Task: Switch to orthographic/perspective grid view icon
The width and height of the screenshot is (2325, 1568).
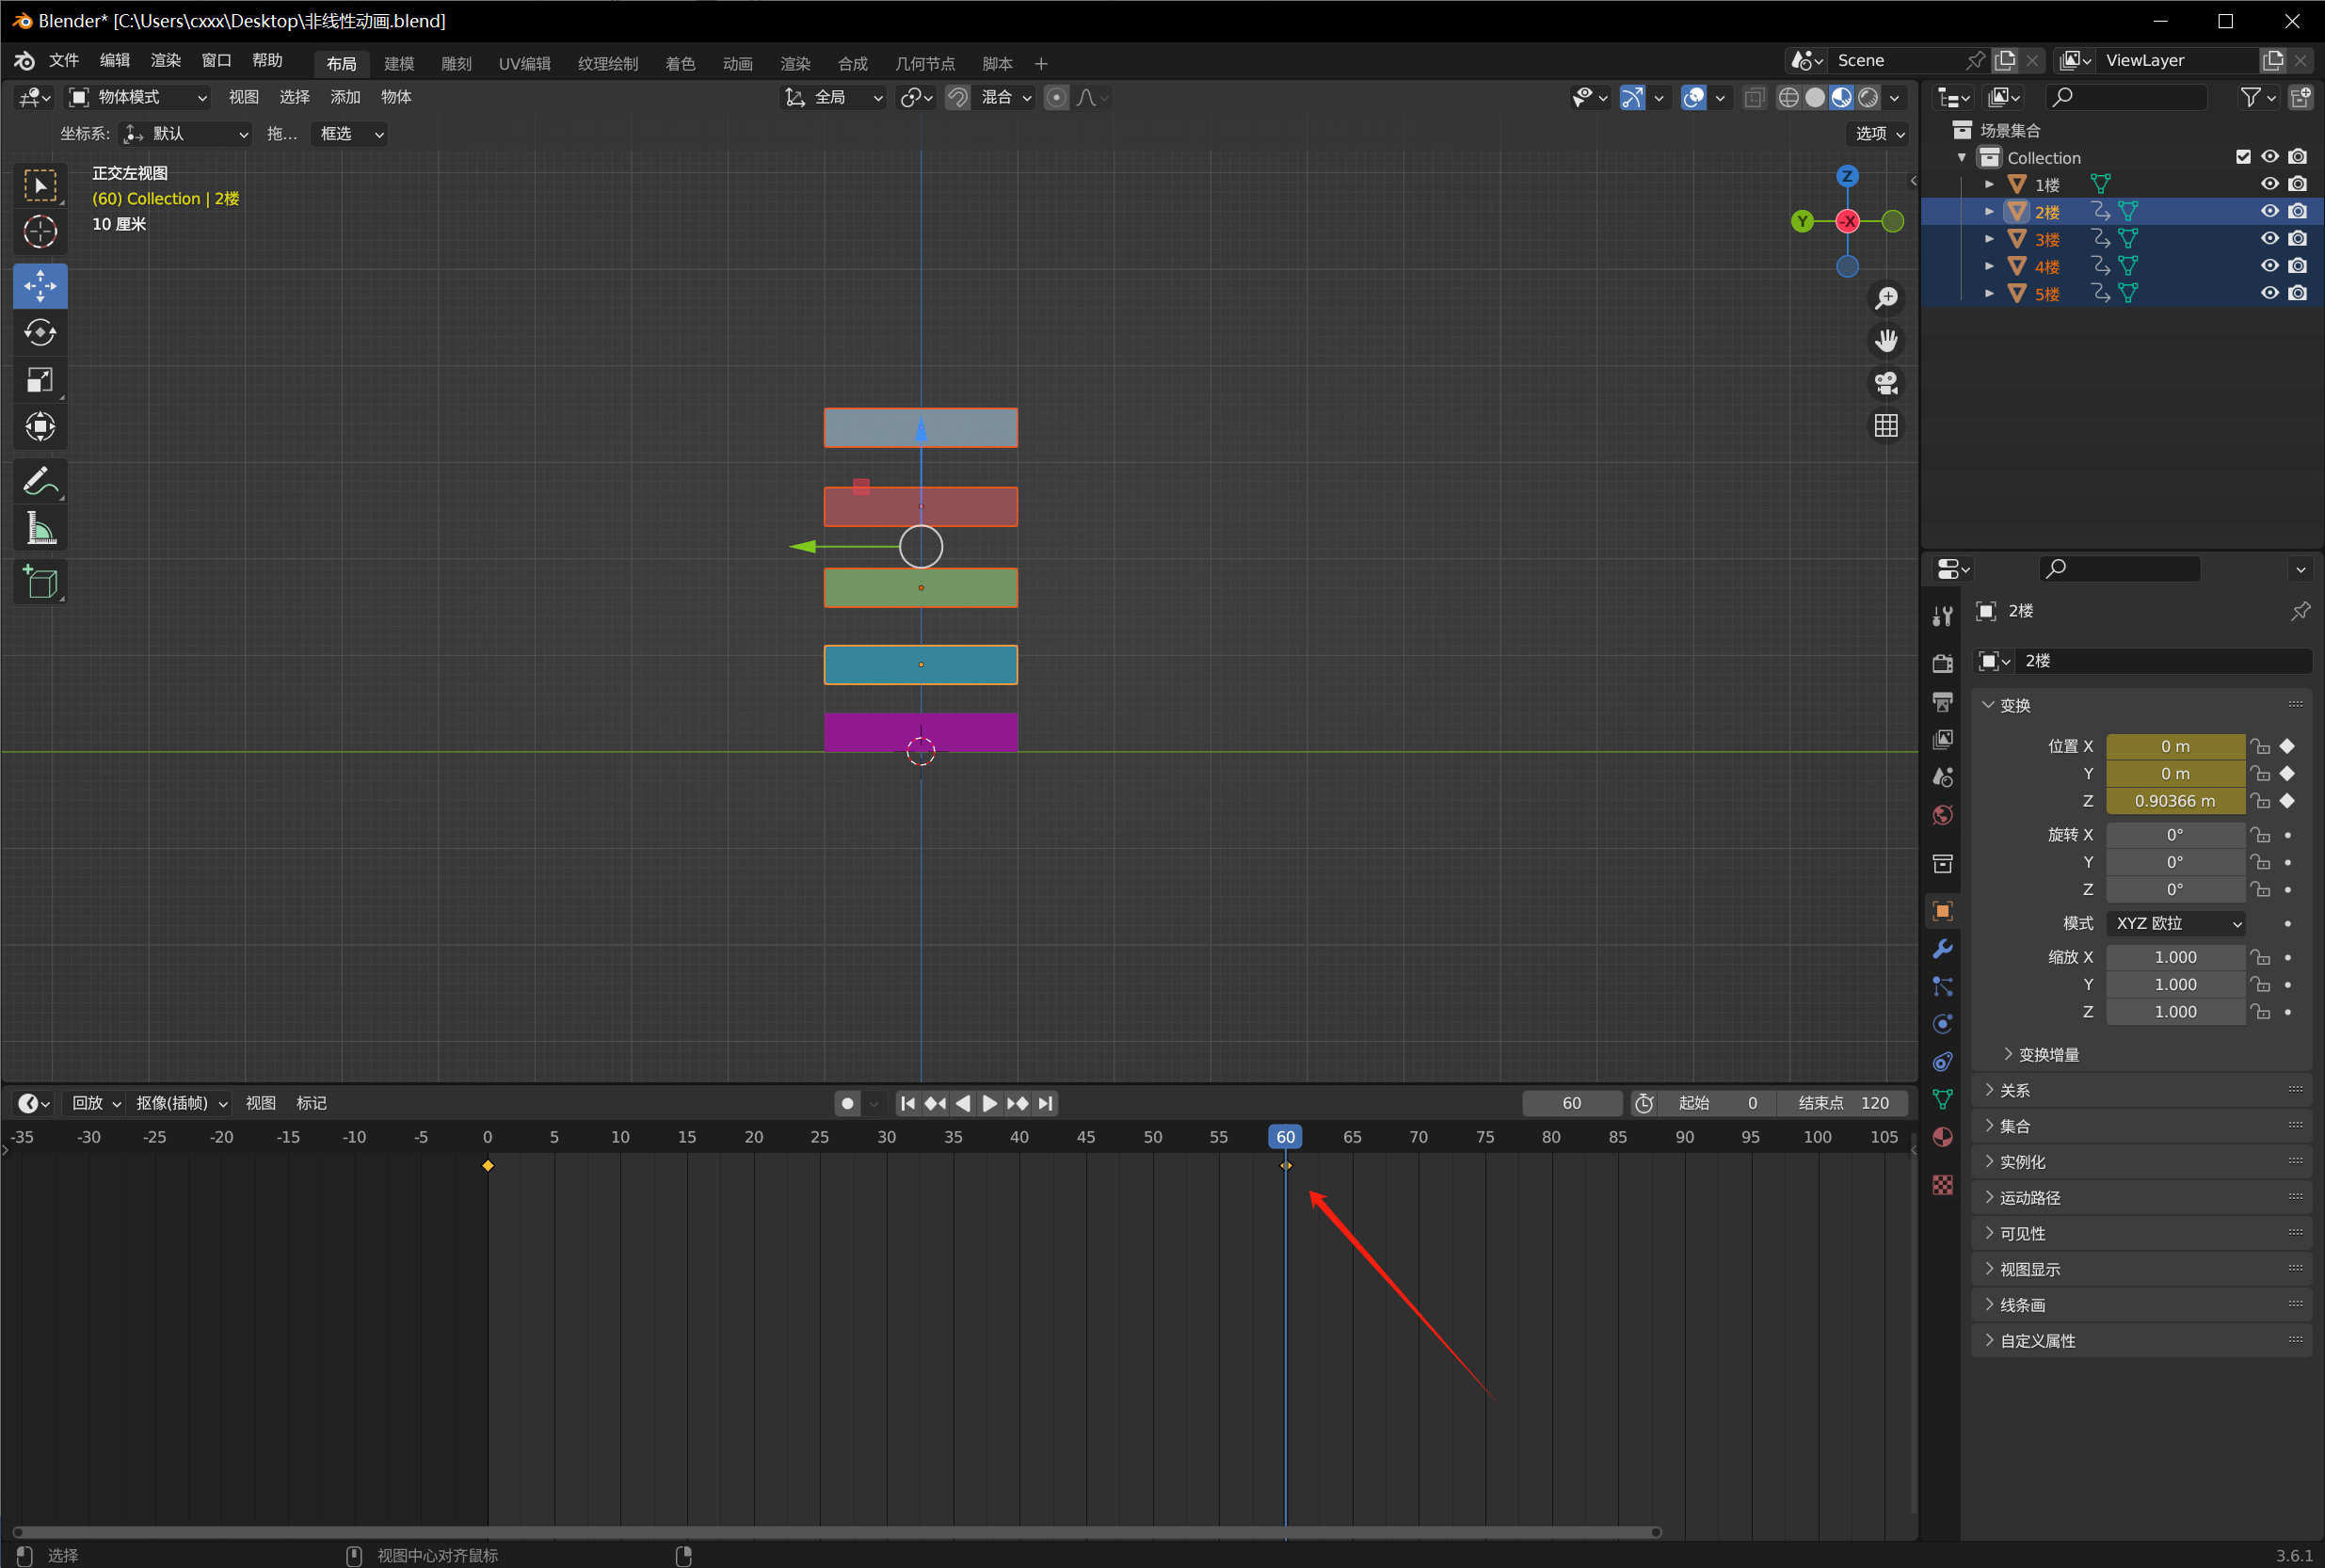Action: pos(1886,426)
